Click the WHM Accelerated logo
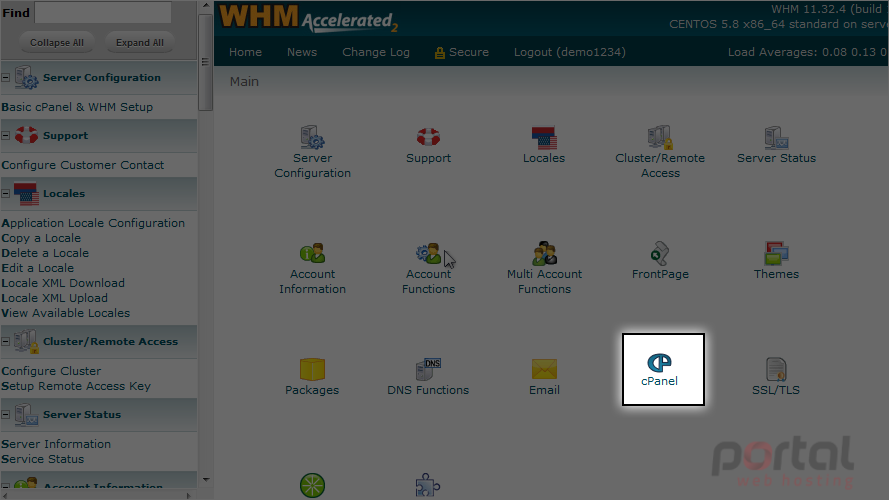889x500 pixels. click(x=308, y=18)
